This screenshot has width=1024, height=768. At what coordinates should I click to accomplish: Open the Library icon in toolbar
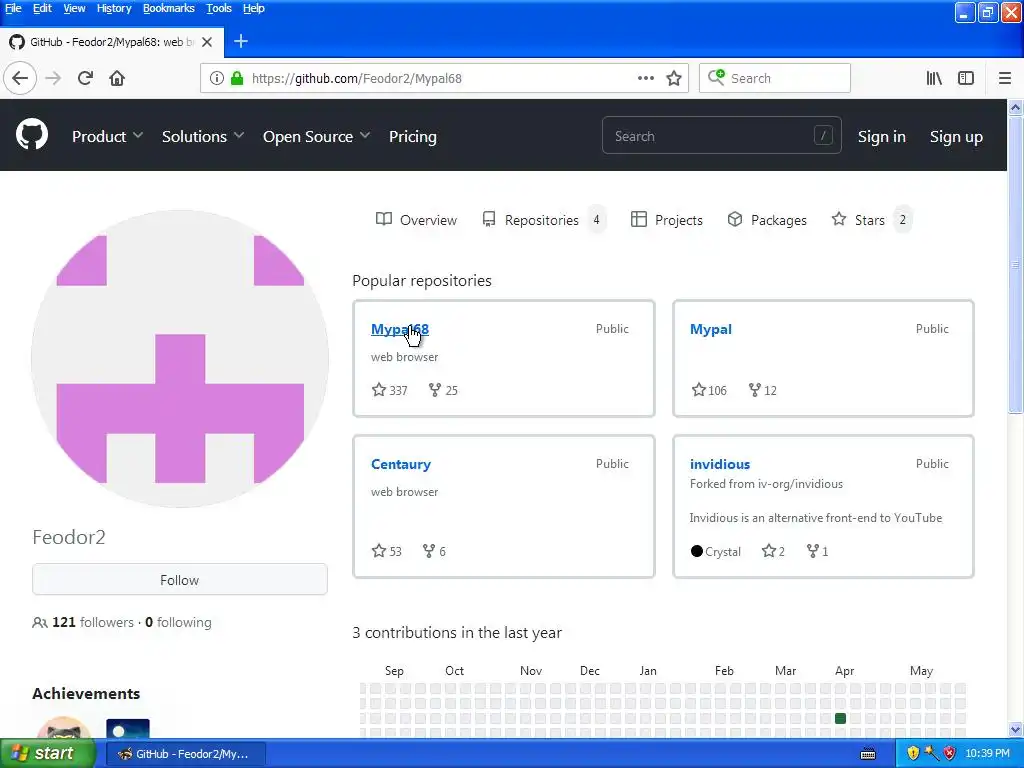tap(934, 78)
